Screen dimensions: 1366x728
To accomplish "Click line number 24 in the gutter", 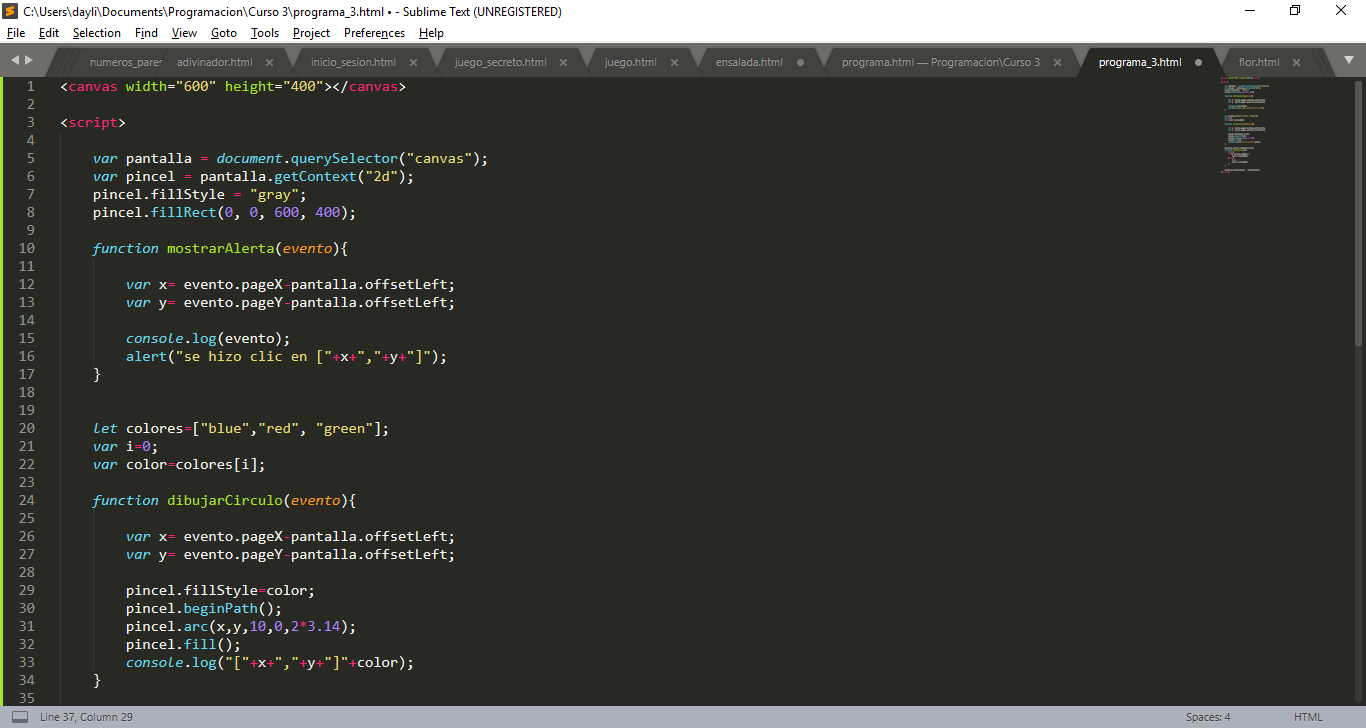I will (26, 500).
